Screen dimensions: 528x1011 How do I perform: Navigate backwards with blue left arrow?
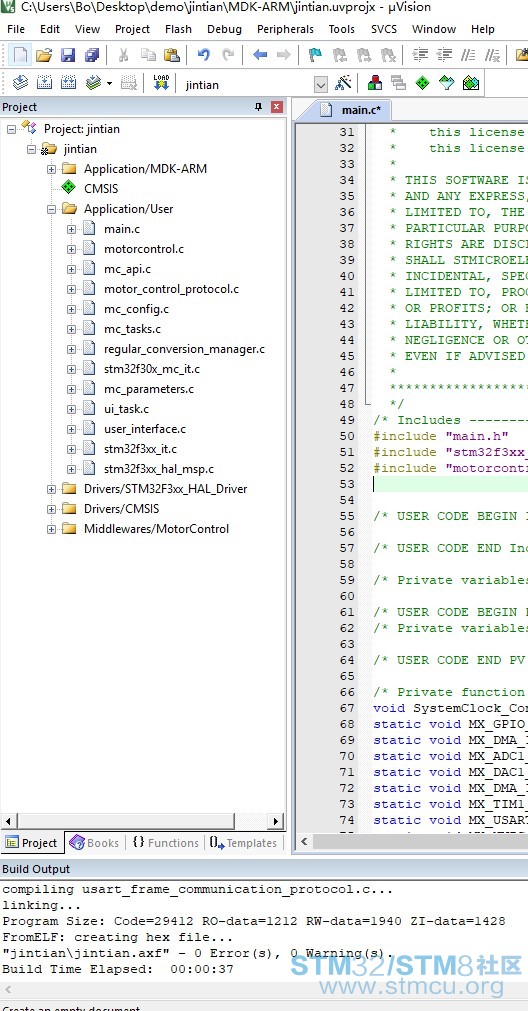click(x=260, y=55)
